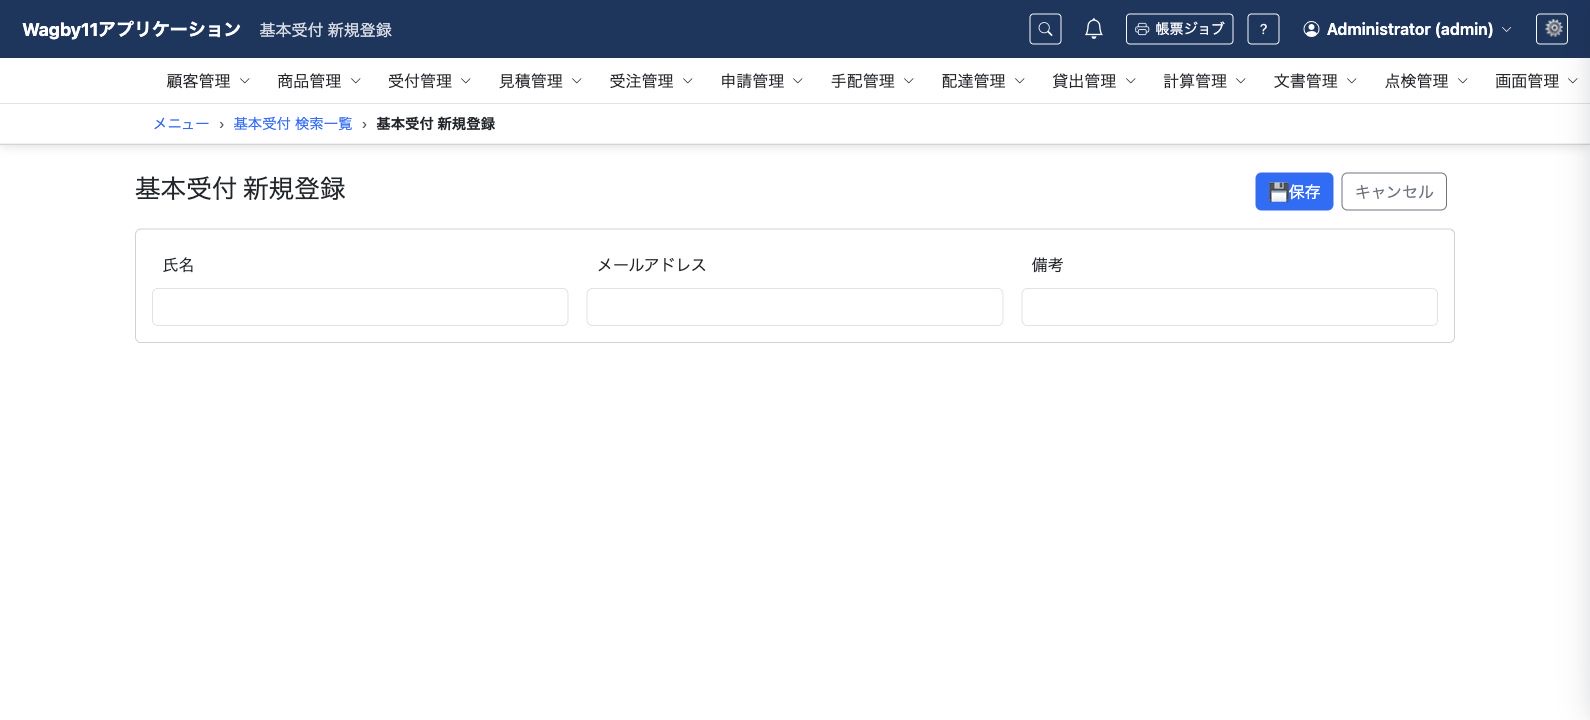Screen dimensions: 1590x720
Task: Expand the 申請管理 dropdown
Action: pos(762,81)
